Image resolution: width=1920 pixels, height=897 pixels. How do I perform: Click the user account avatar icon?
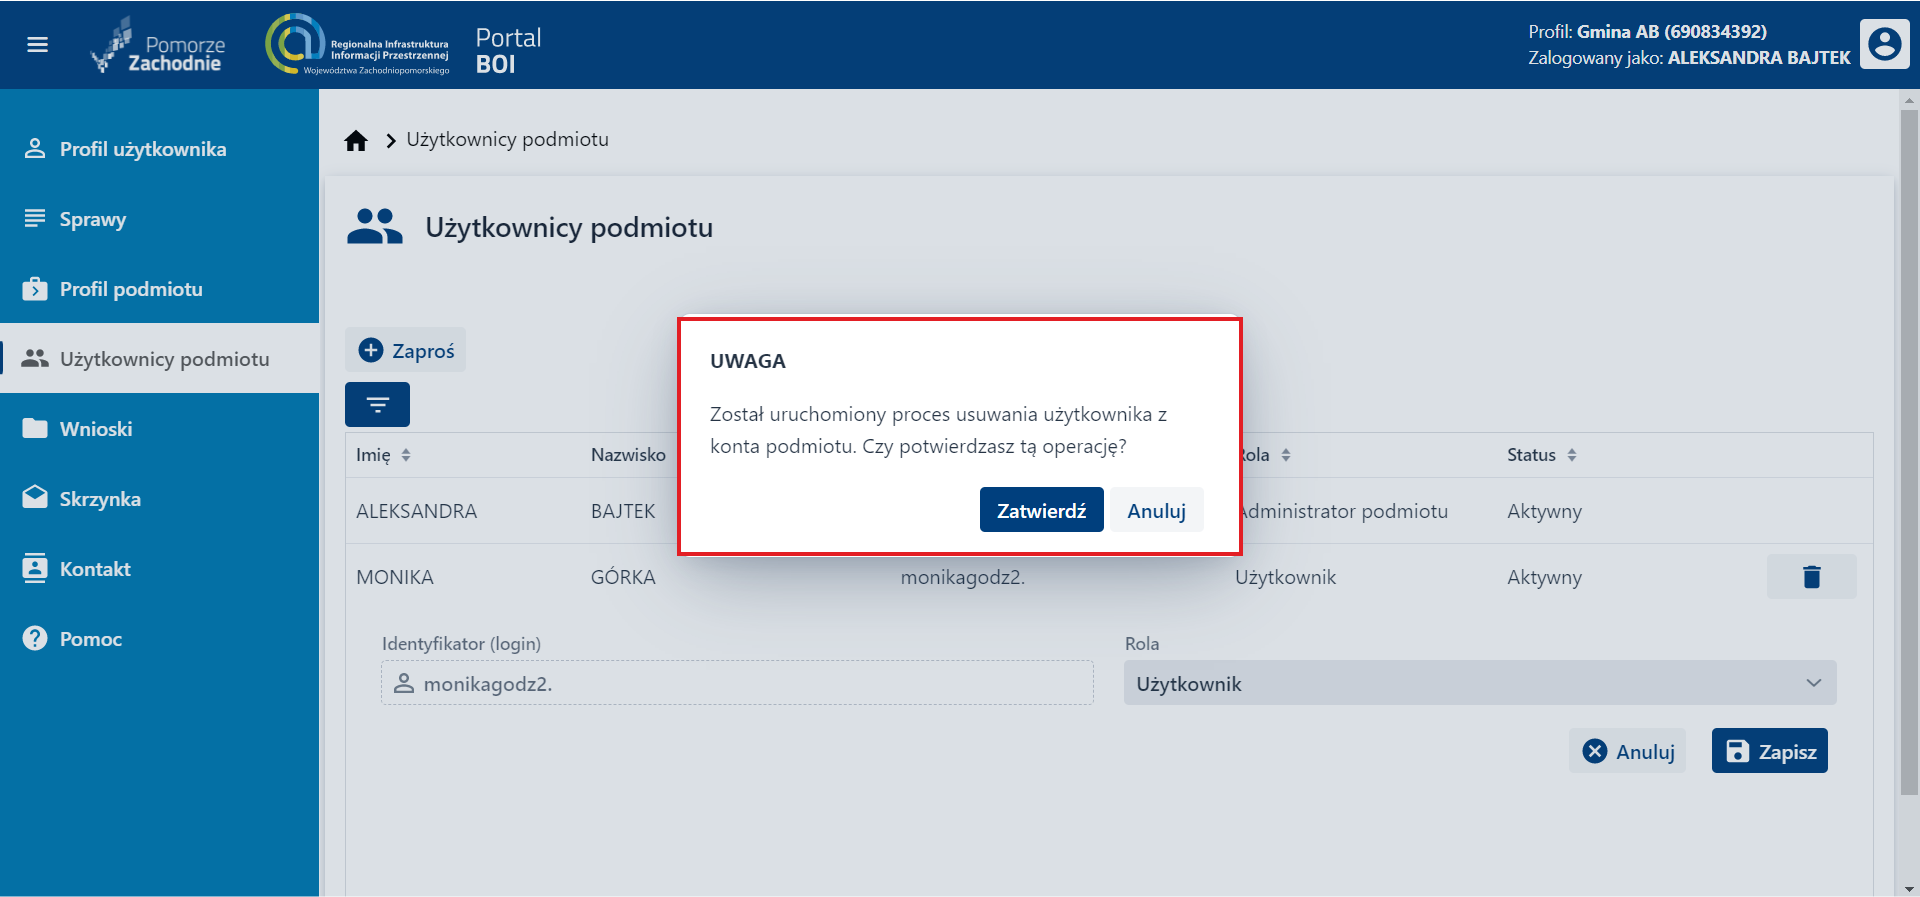[1884, 45]
